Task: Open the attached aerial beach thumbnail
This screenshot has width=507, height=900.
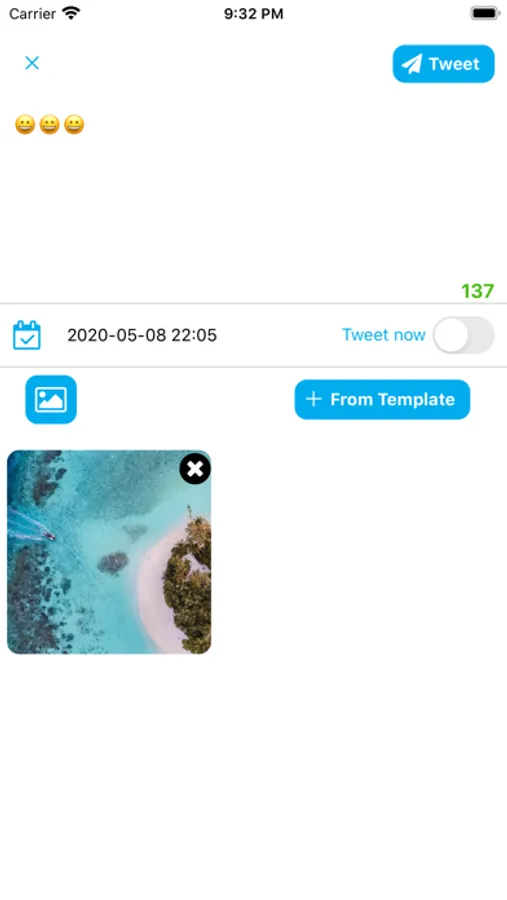Action: pos(109,552)
